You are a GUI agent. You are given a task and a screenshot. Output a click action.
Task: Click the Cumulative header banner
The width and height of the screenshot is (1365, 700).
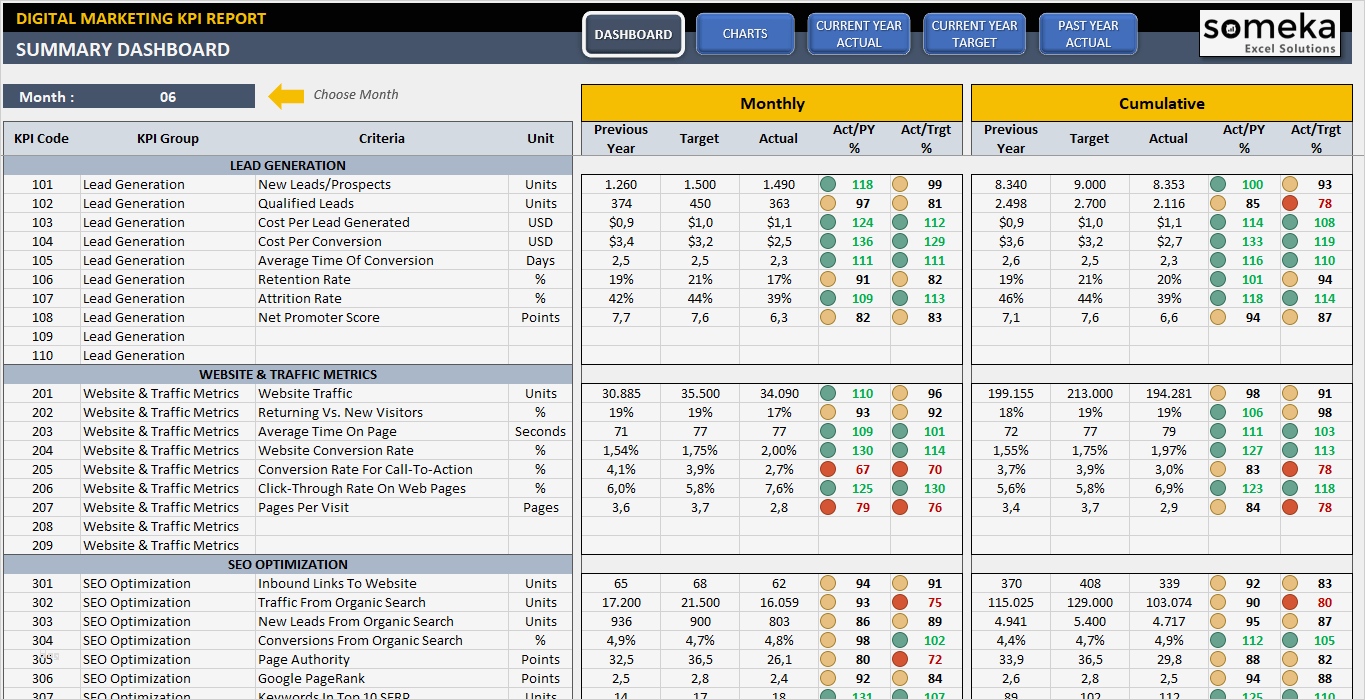click(x=1161, y=103)
